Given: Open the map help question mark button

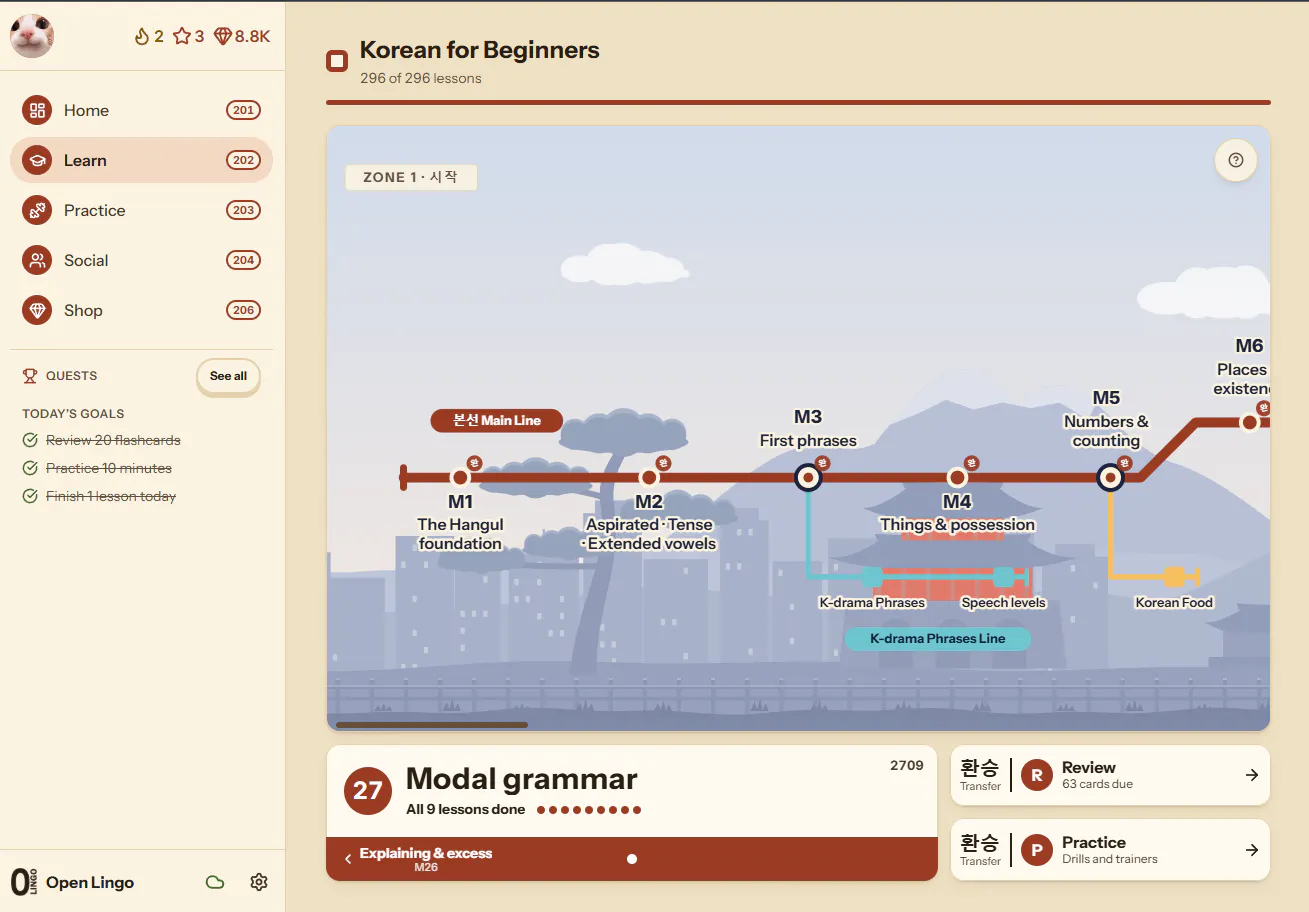Looking at the screenshot, I should coord(1235,160).
